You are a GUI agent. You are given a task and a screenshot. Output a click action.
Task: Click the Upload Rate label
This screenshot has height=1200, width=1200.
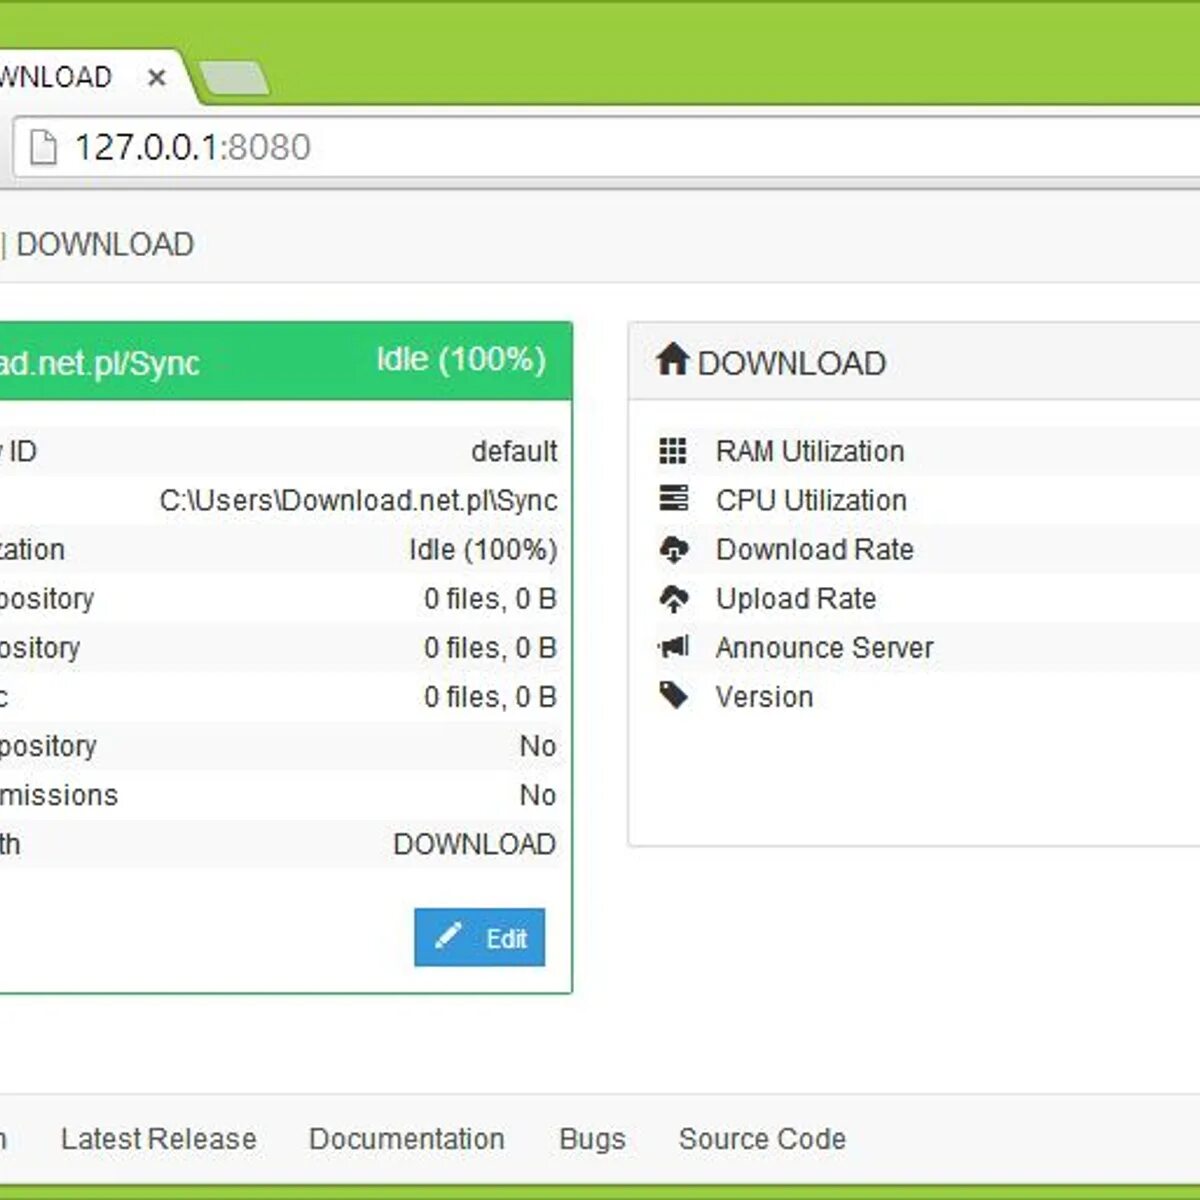click(x=796, y=598)
